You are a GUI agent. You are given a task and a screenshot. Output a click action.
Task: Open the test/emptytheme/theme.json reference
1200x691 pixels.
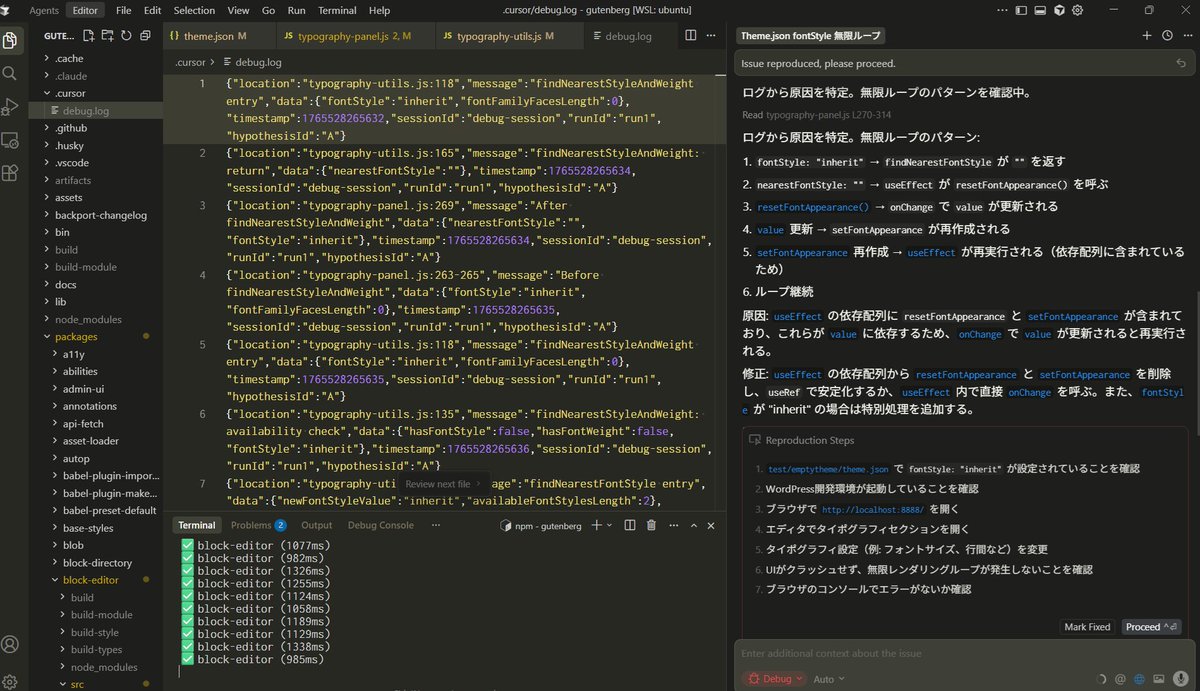point(828,468)
